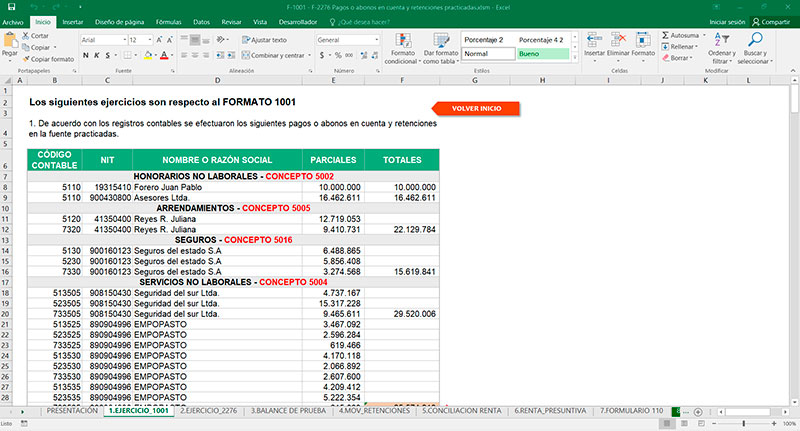Viewport: 800px width, 431px height.
Task: Apply accounting currency format
Action: [x=322, y=55]
